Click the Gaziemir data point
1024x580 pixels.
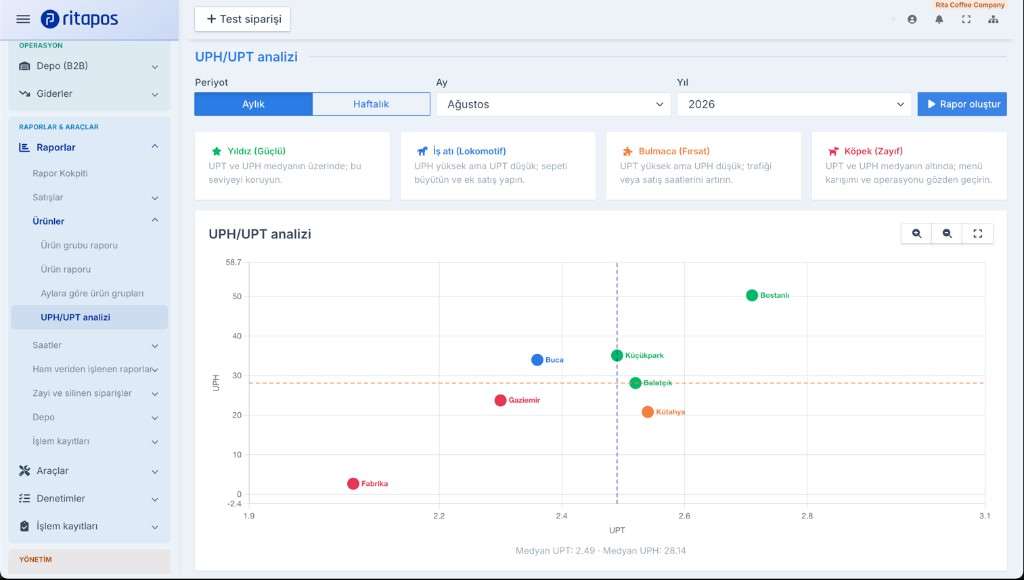(x=500, y=400)
